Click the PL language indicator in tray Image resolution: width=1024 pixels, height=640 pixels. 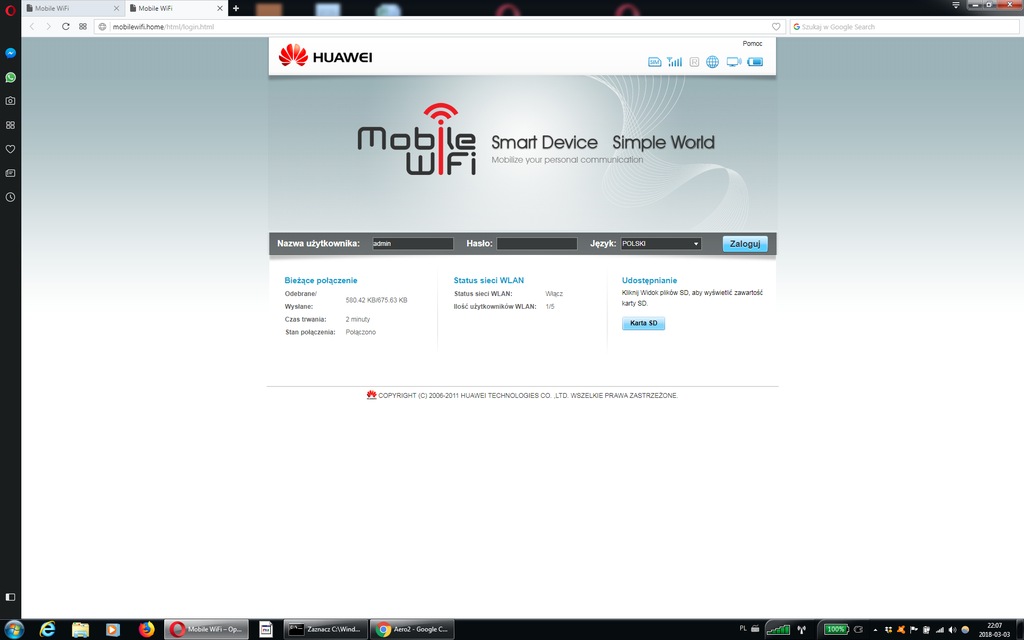(x=743, y=628)
